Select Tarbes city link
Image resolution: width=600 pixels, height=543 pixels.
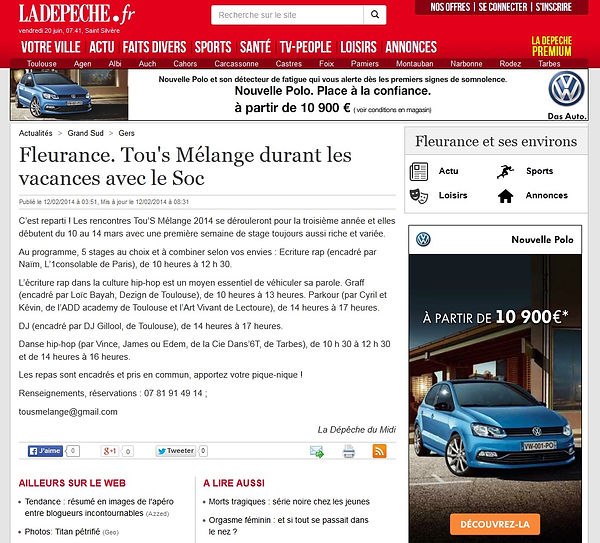coord(549,64)
